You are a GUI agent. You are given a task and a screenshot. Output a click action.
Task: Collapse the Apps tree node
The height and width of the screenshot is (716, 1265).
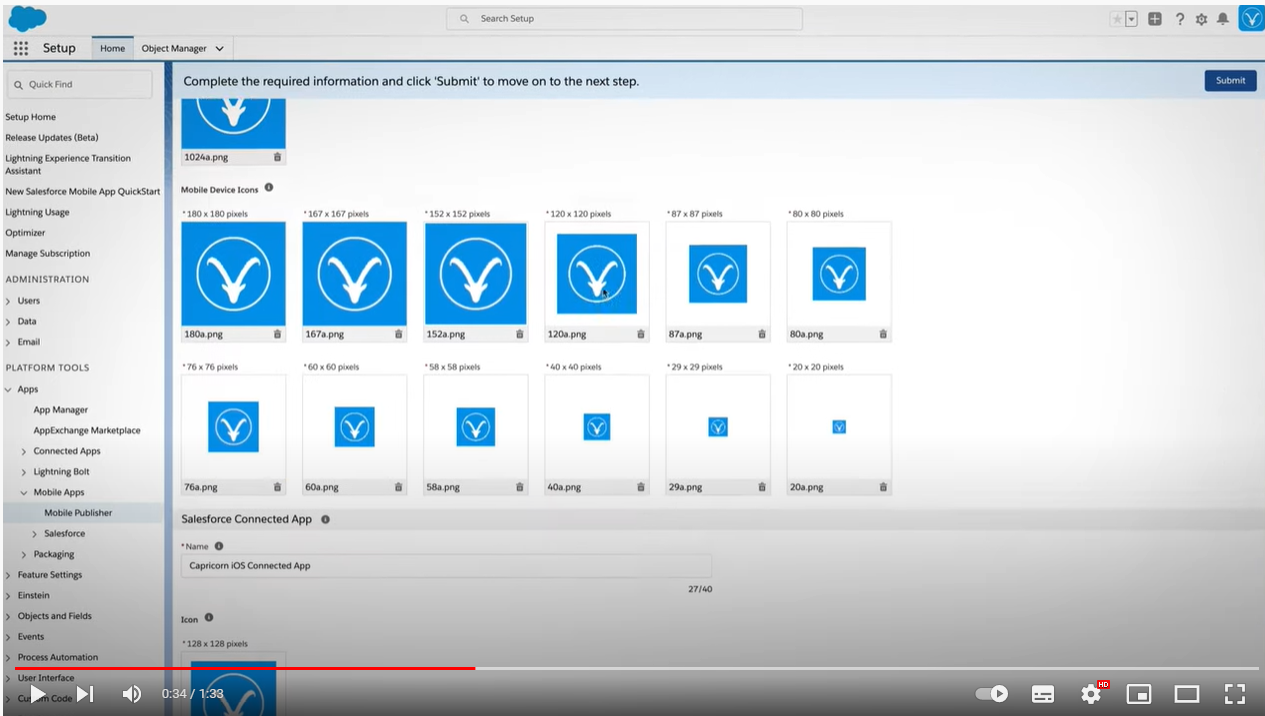tap(9, 389)
